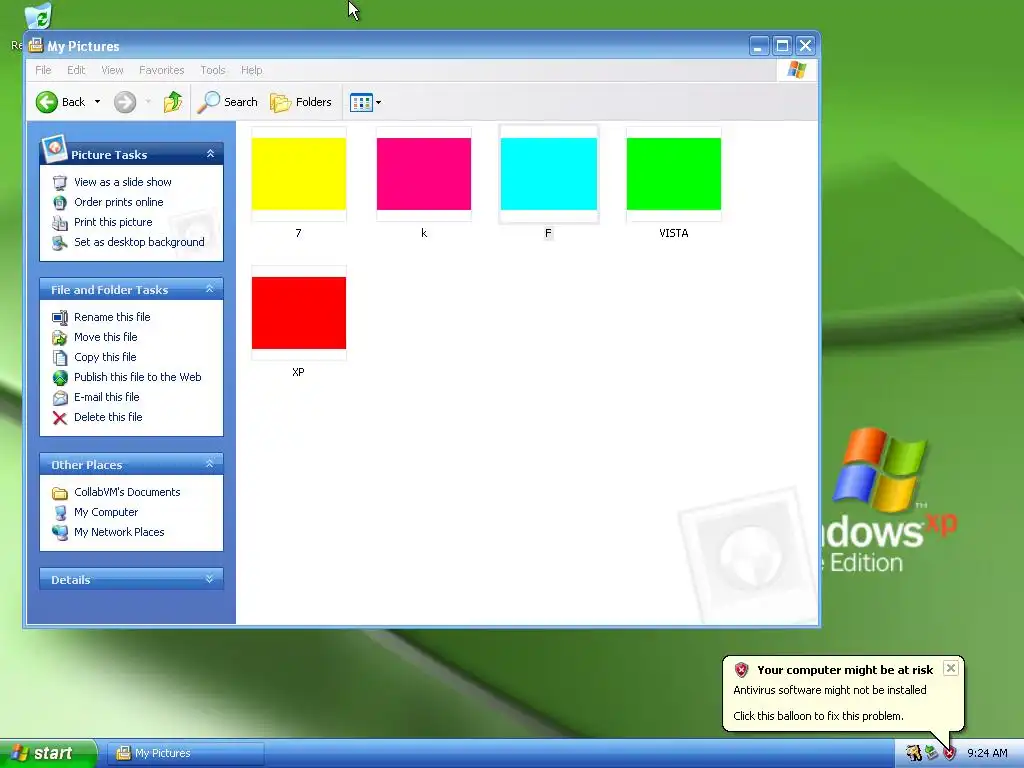Click the My Pictures title bar icon
The width and height of the screenshot is (1024, 768).
[x=35, y=46]
